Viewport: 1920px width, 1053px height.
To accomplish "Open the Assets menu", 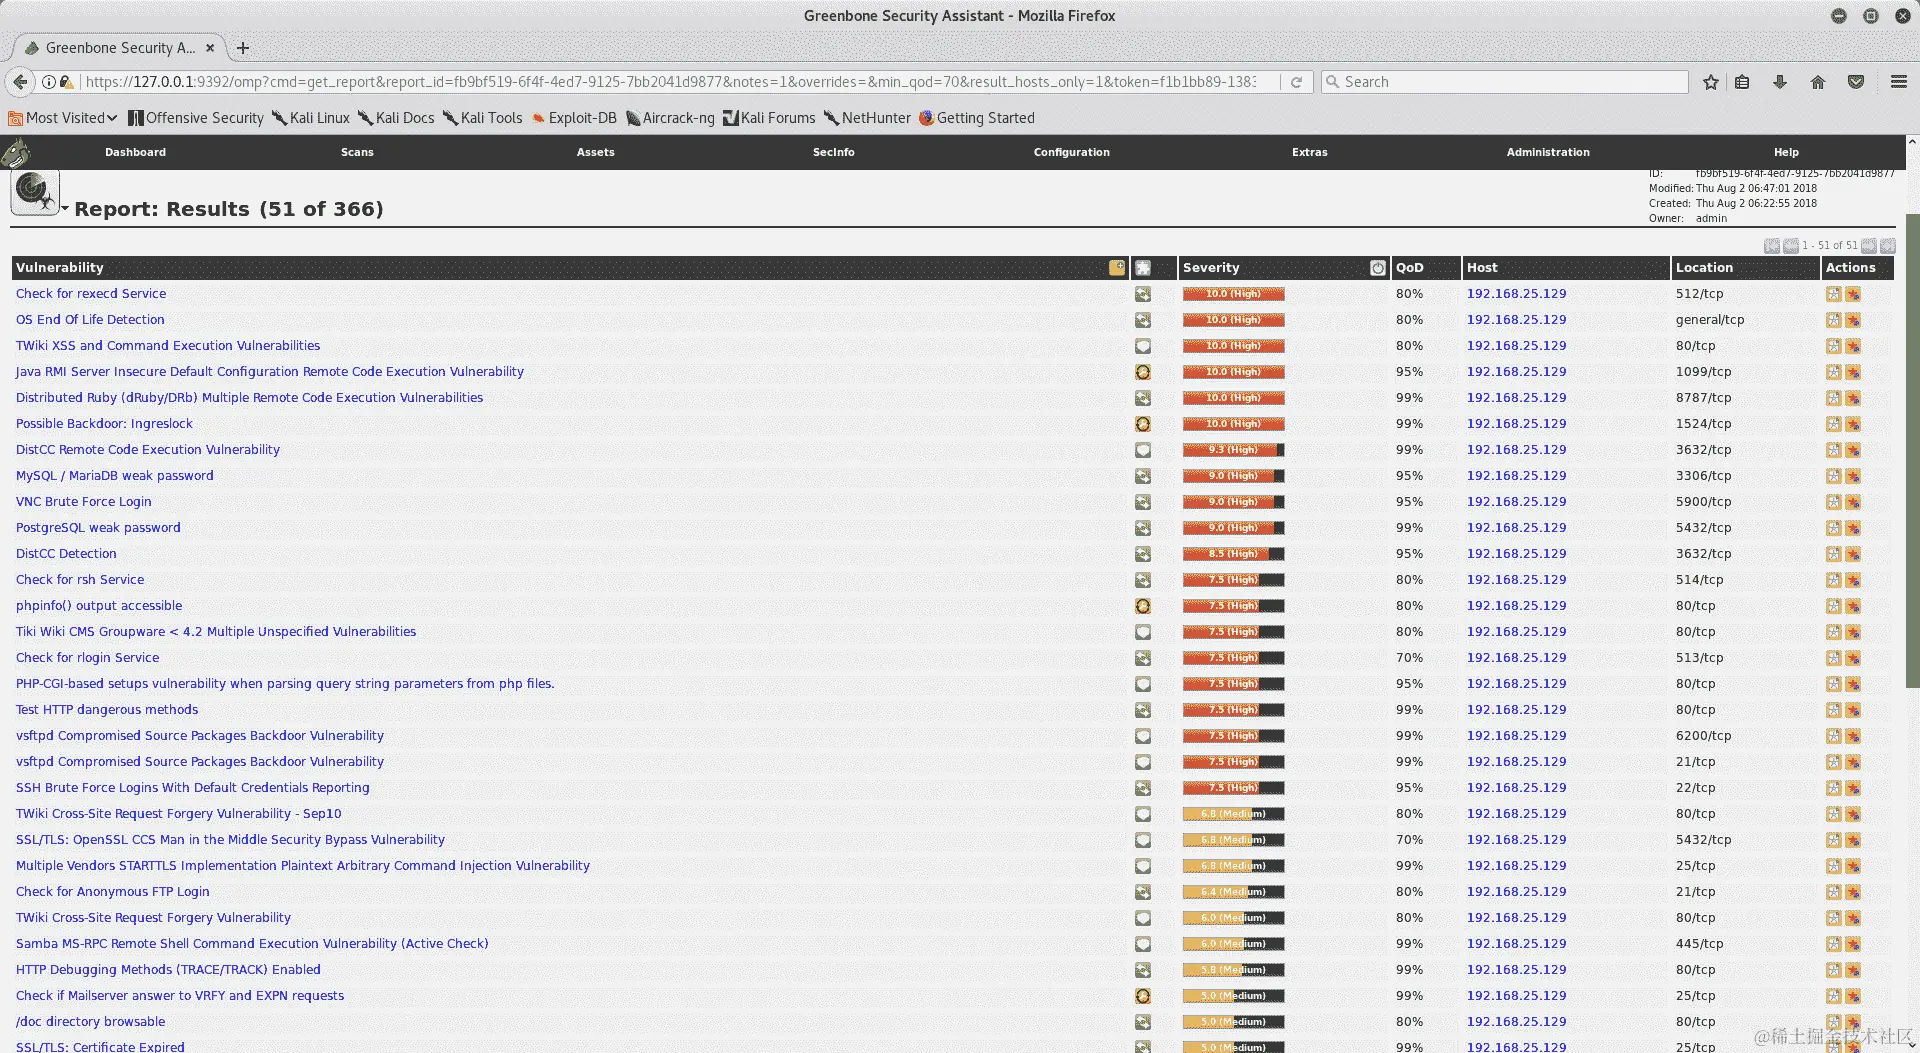I will (595, 152).
